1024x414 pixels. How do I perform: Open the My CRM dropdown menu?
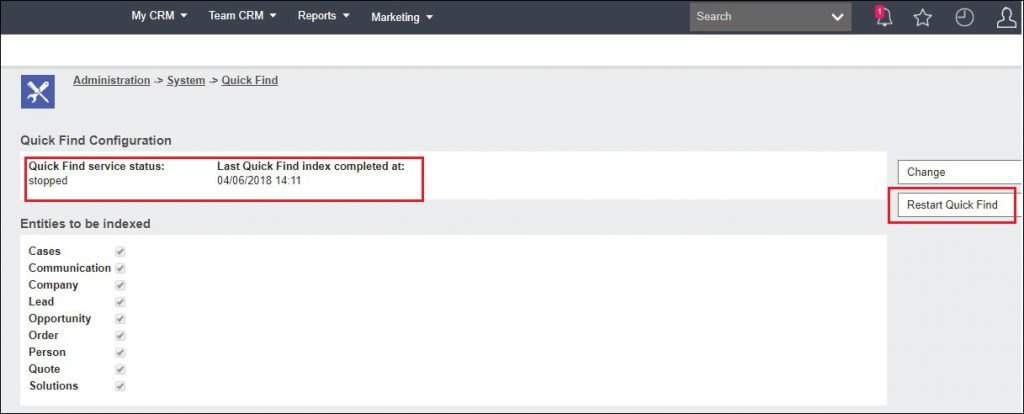click(x=159, y=16)
